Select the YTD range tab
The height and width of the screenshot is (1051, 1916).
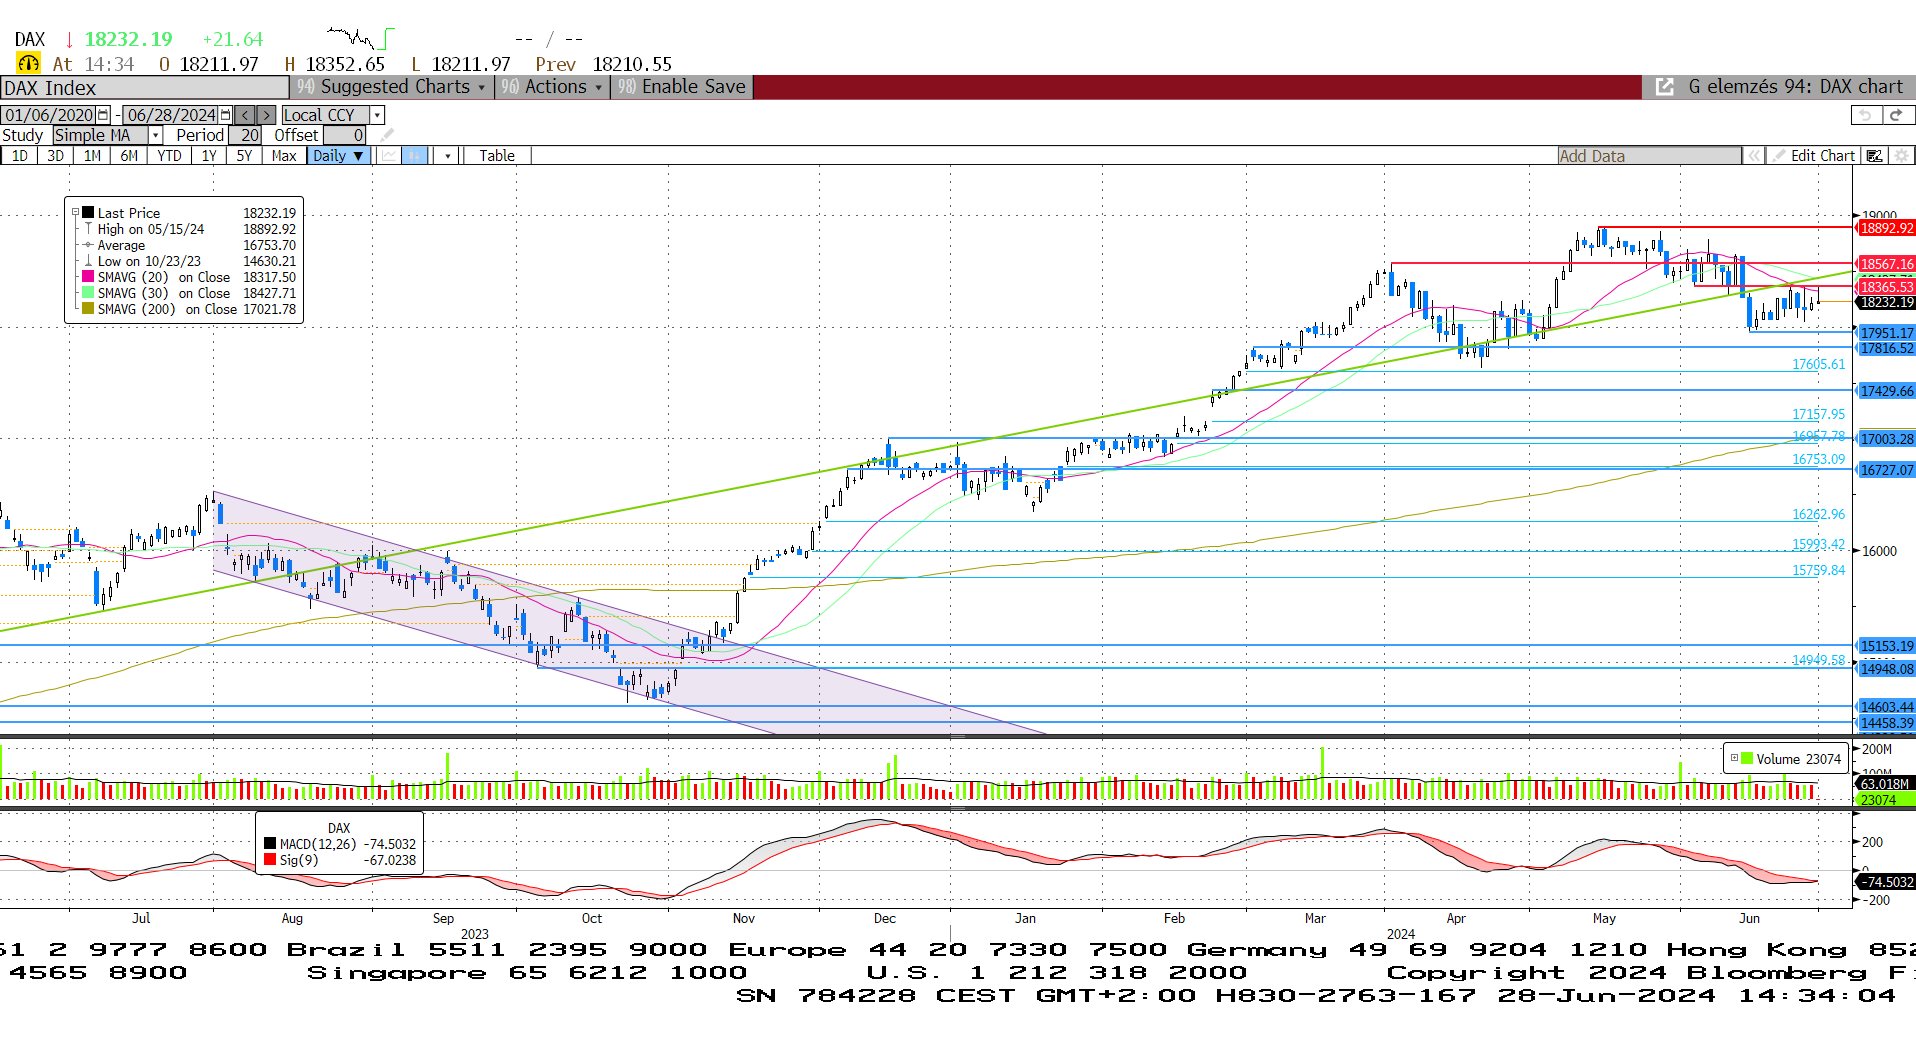click(169, 156)
